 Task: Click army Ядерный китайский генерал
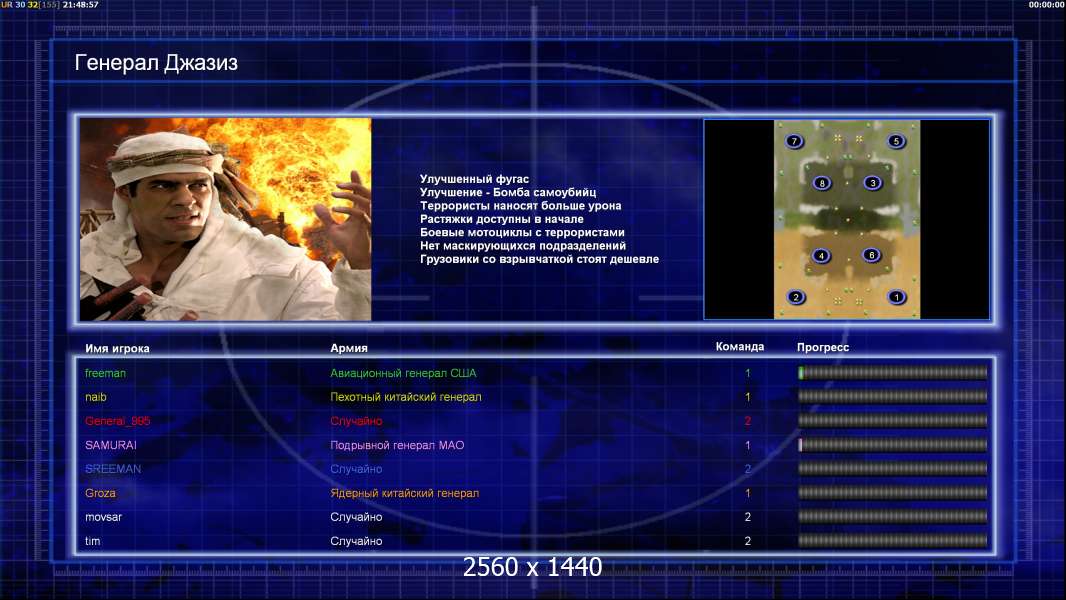coord(405,493)
